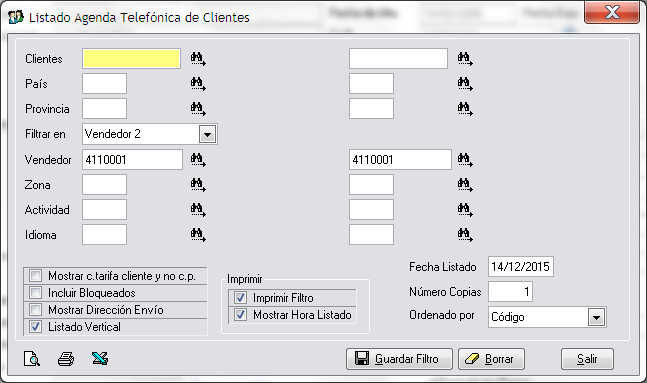Focus the ending Clientes input field

[398, 59]
